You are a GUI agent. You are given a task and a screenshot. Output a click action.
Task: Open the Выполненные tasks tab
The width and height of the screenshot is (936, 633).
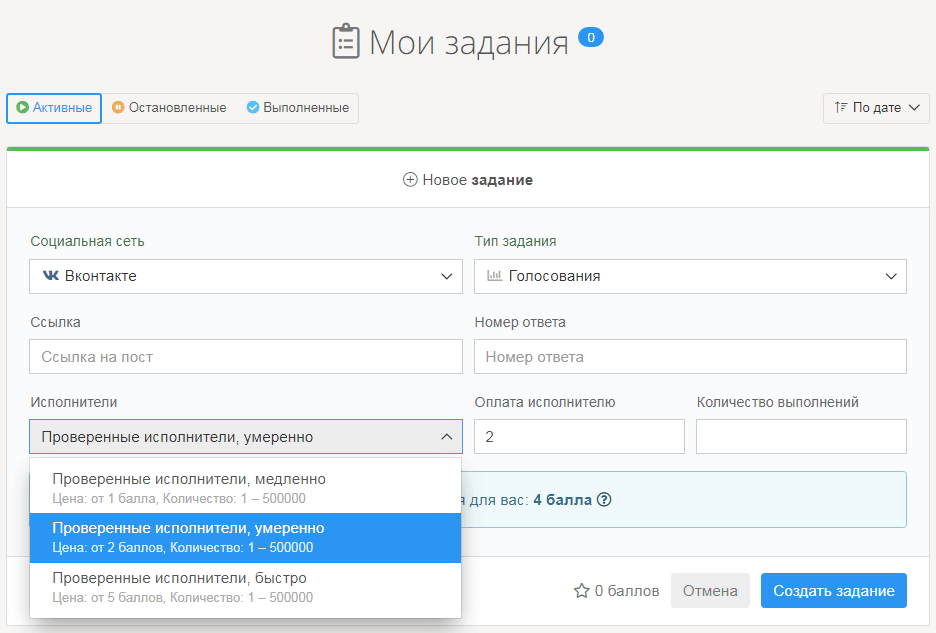click(x=298, y=108)
